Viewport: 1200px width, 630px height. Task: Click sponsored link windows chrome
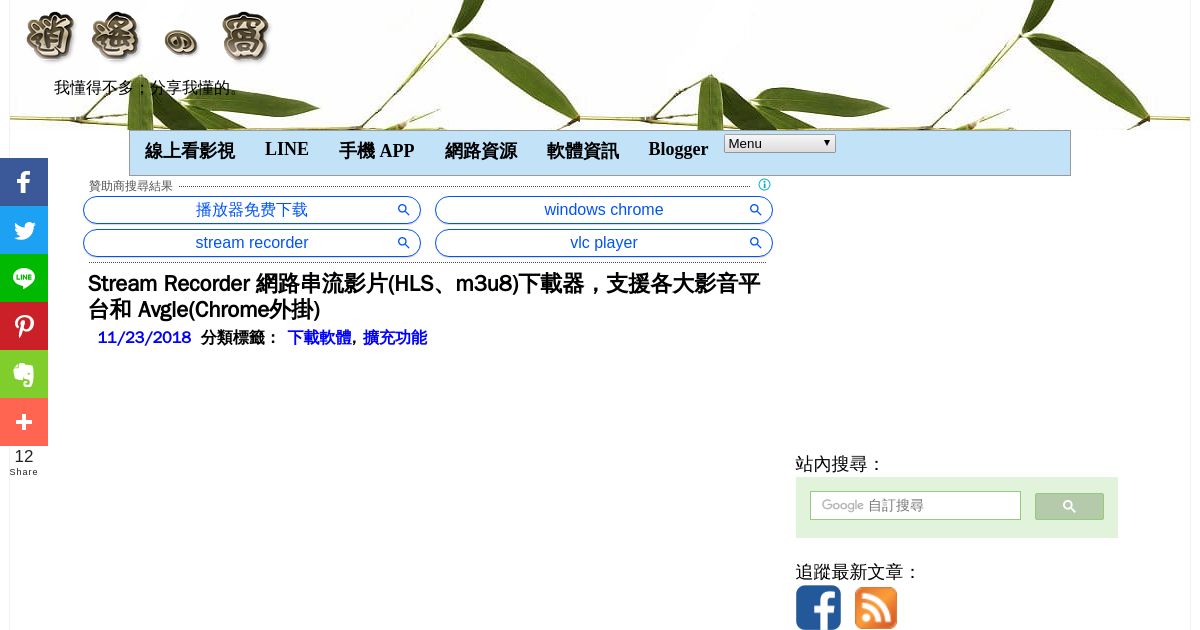point(604,210)
